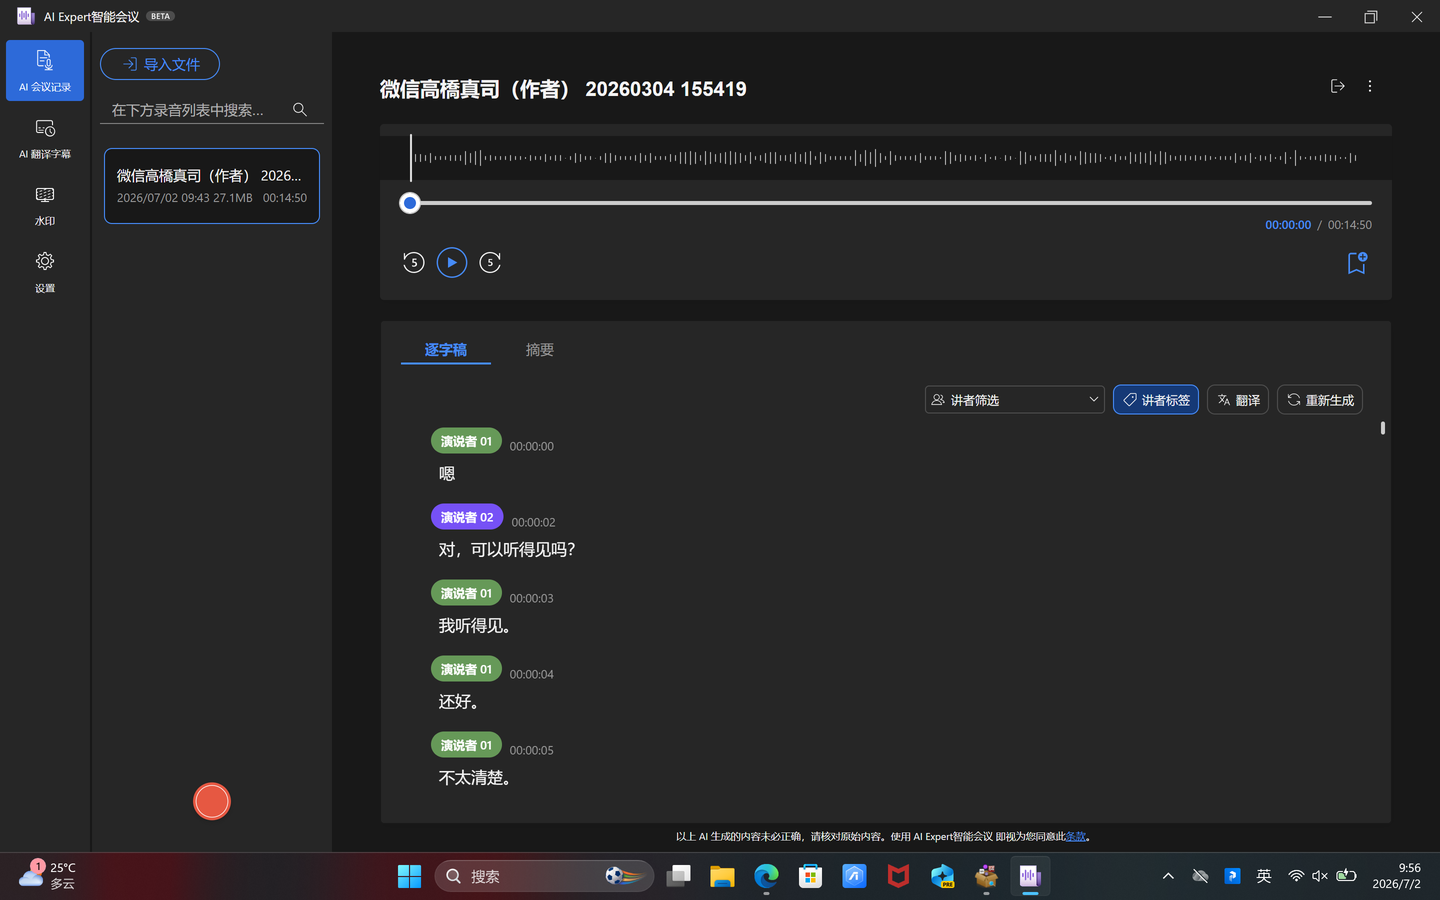
Task: Click the 演说者 01 tag at 00:00:03
Action: point(466,593)
